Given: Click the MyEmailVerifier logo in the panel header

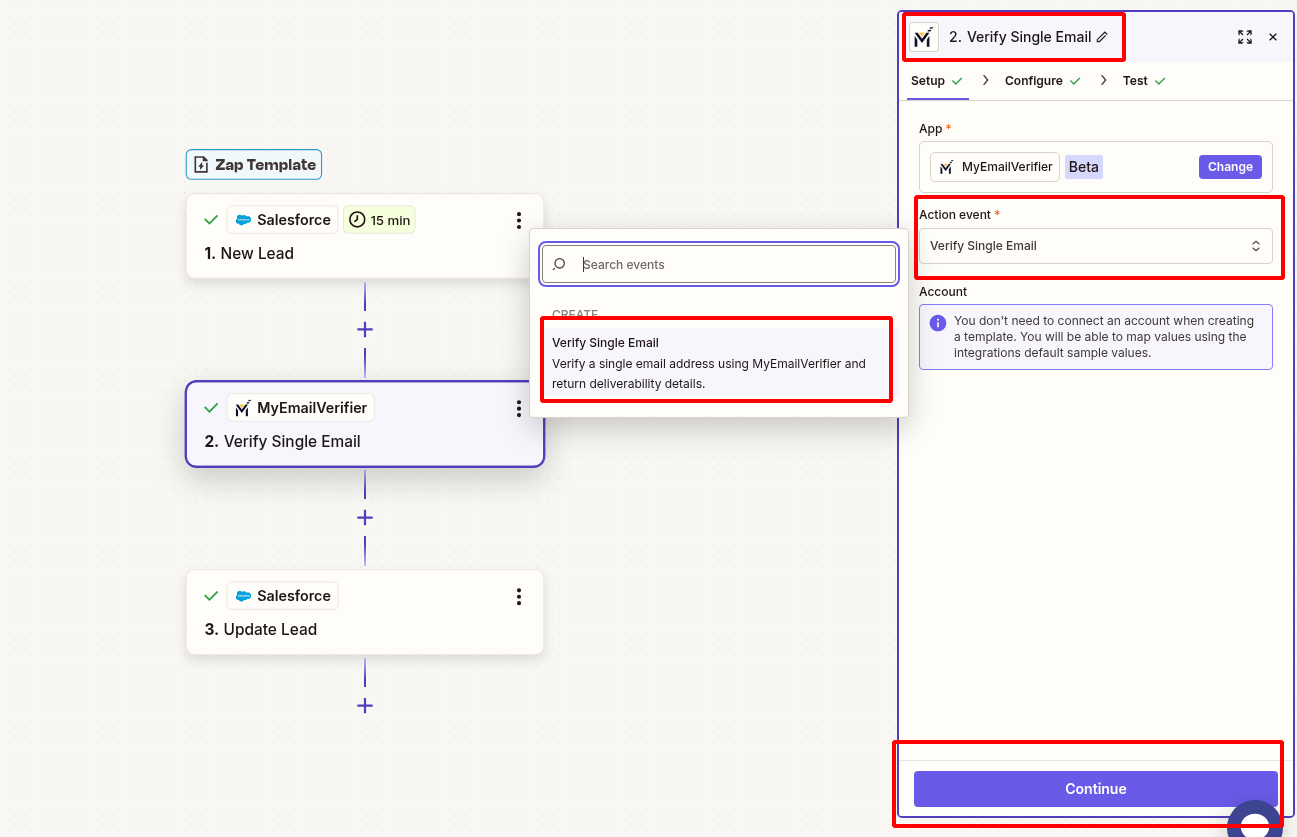Looking at the screenshot, I should click(x=923, y=37).
